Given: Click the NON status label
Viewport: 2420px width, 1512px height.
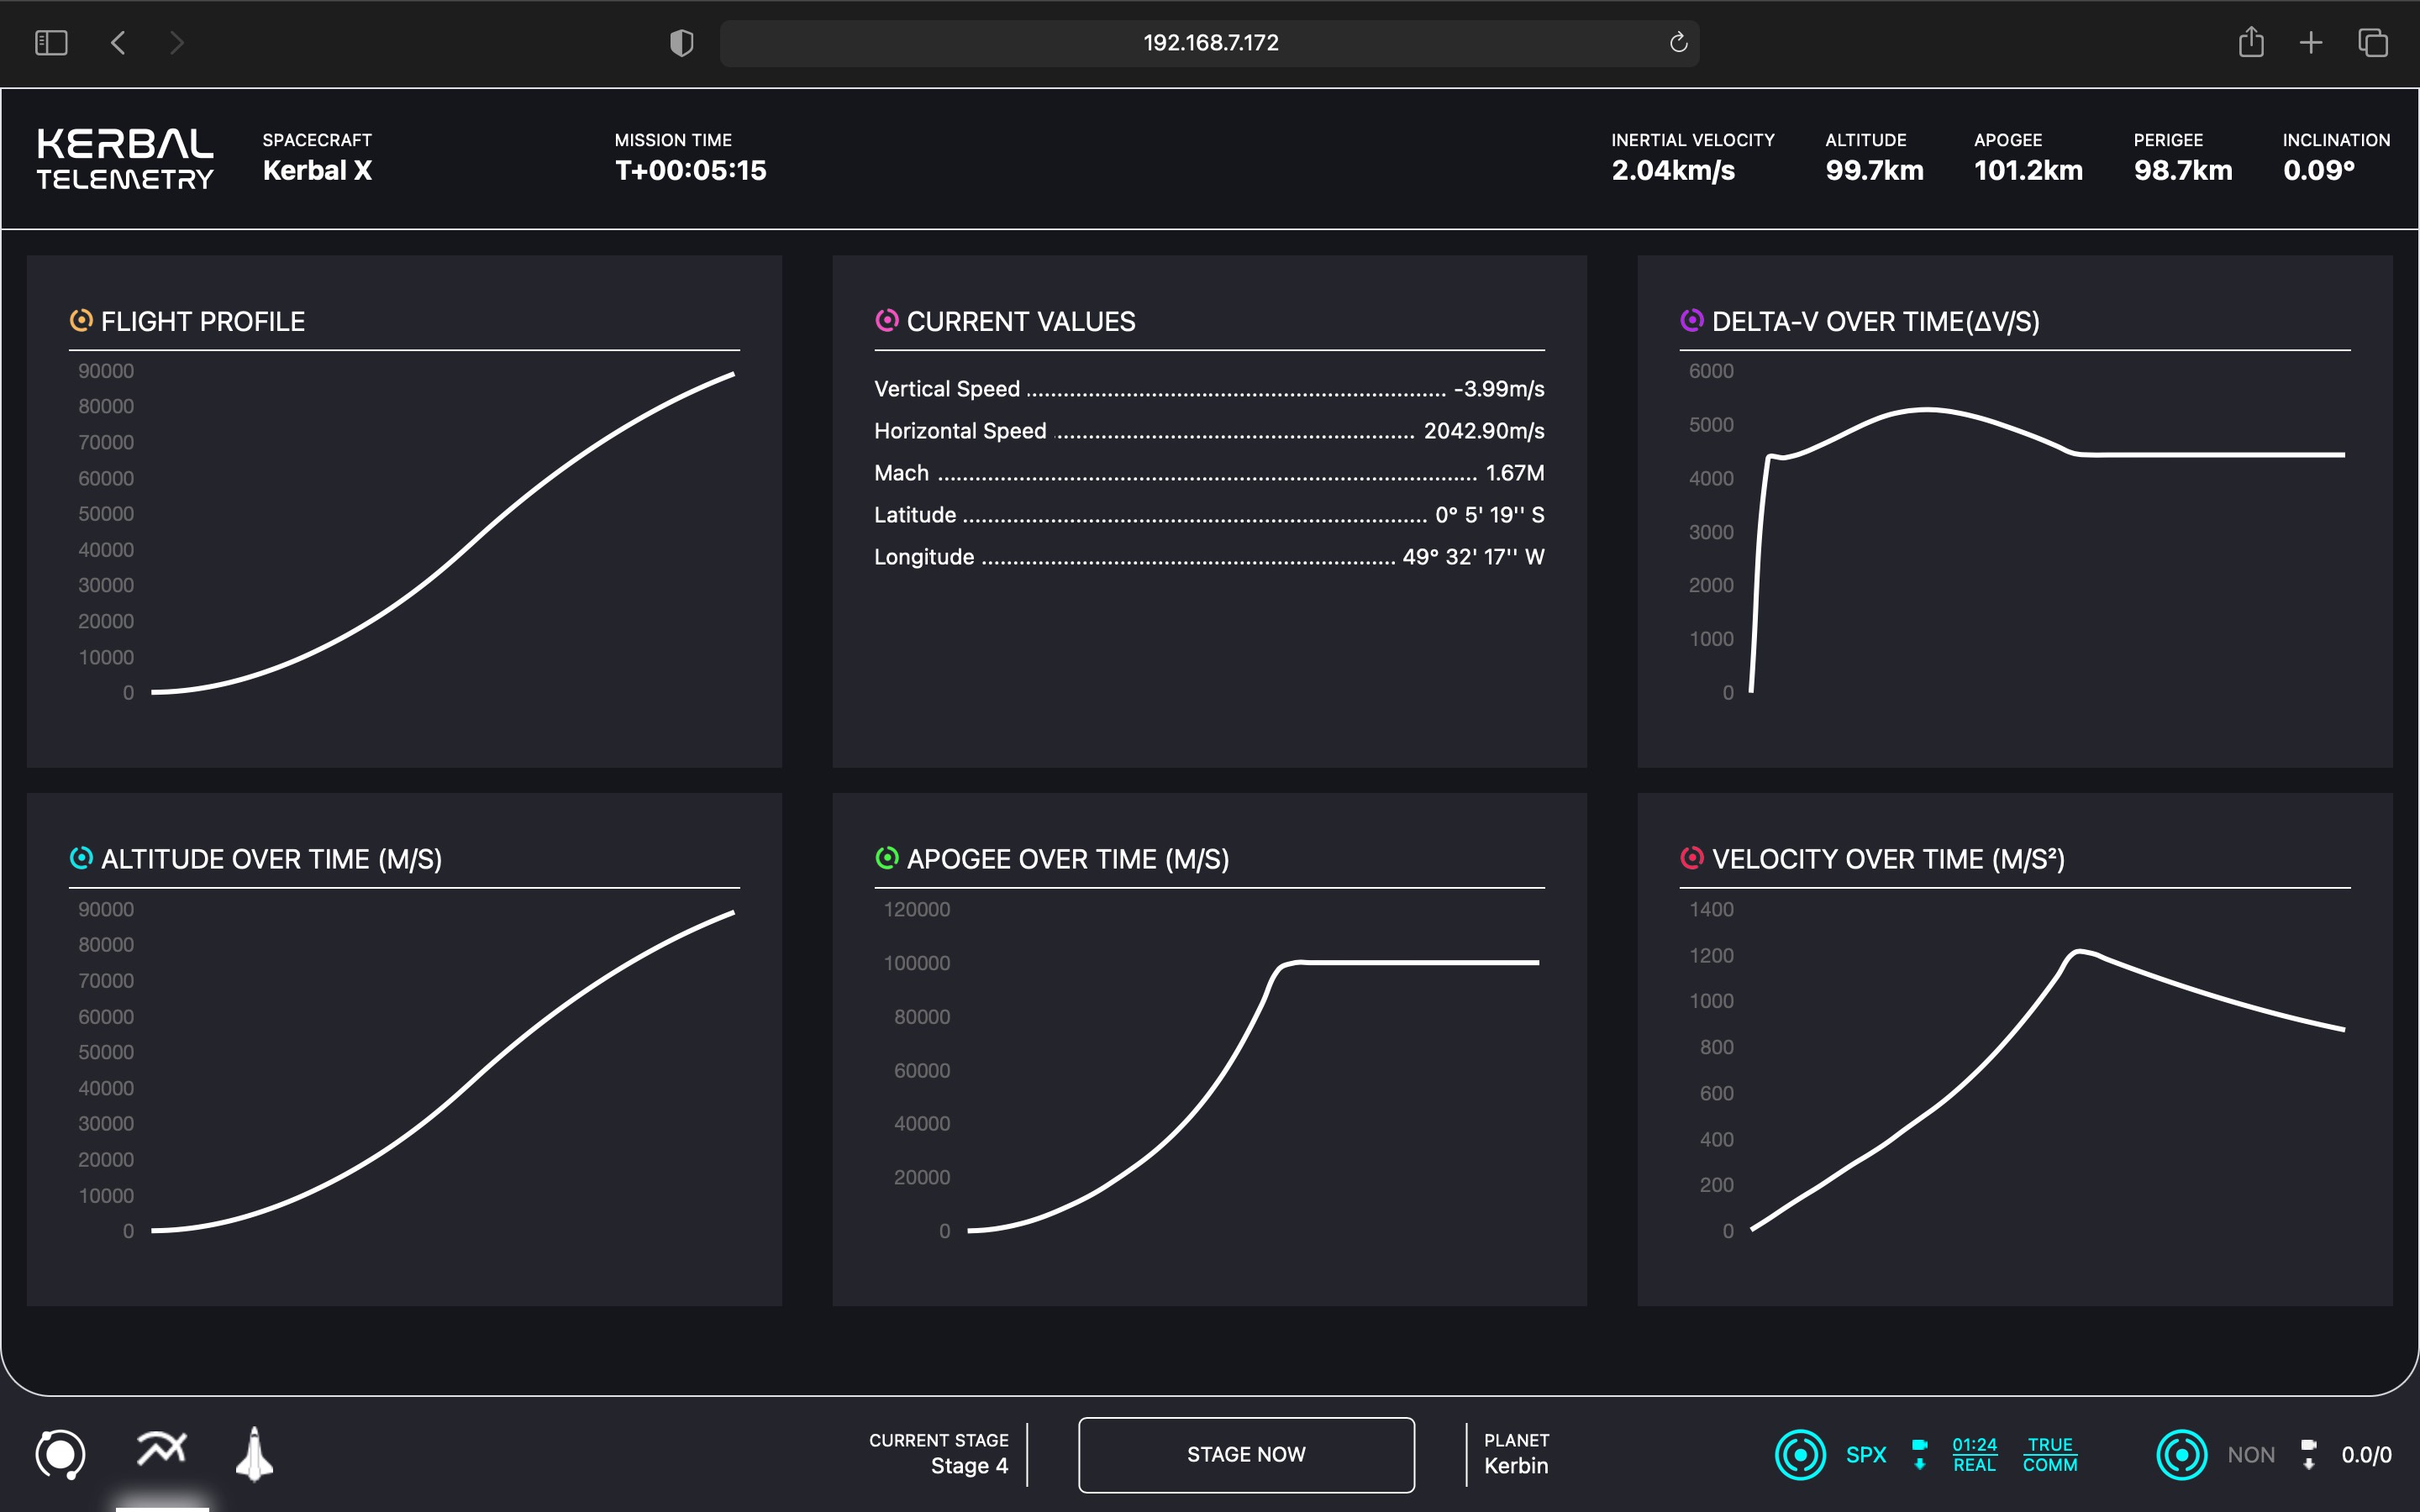Looking at the screenshot, I should [x=2251, y=1454].
